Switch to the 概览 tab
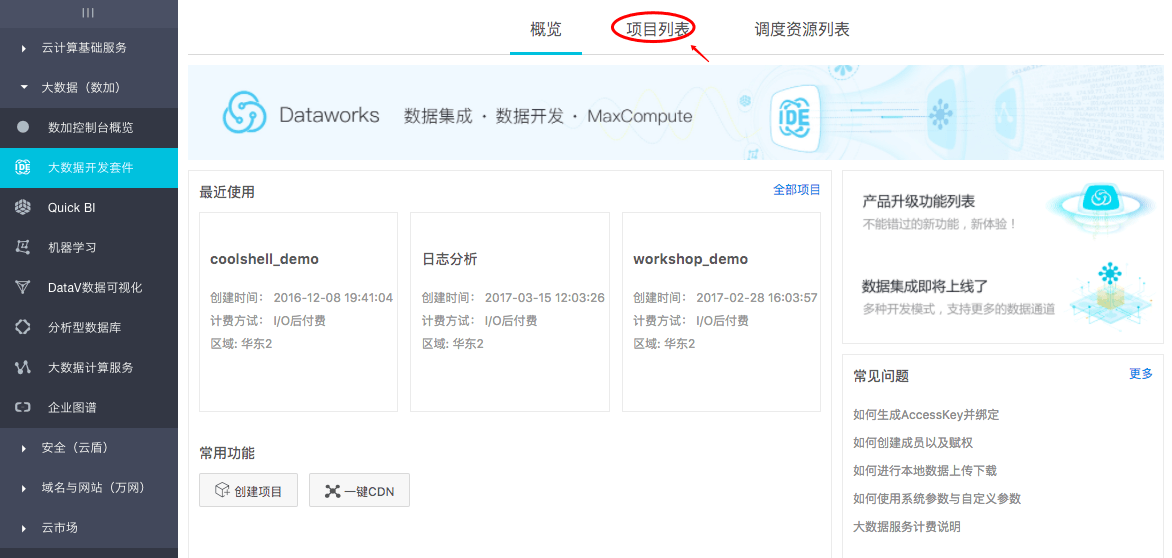This screenshot has height=558, width=1172. click(546, 30)
